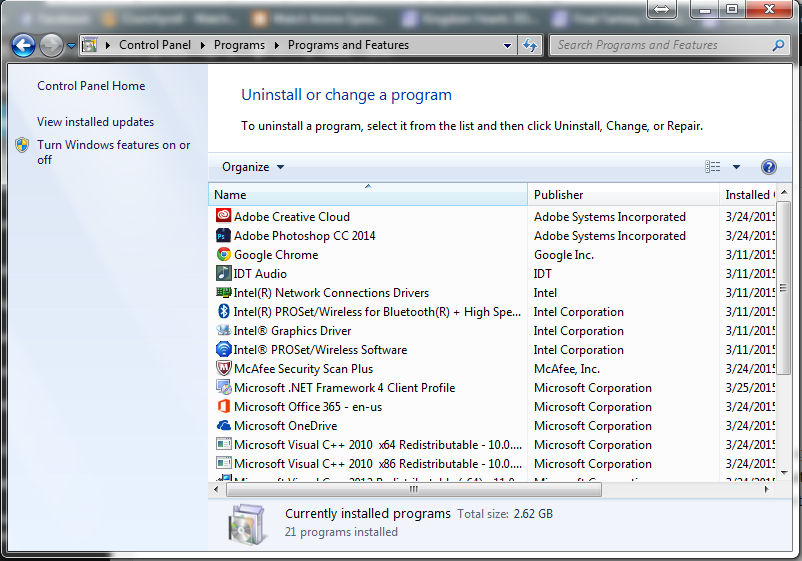Click the horizontal scrollbar thumb
This screenshot has width=802, height=561.
tap(414, 489)
